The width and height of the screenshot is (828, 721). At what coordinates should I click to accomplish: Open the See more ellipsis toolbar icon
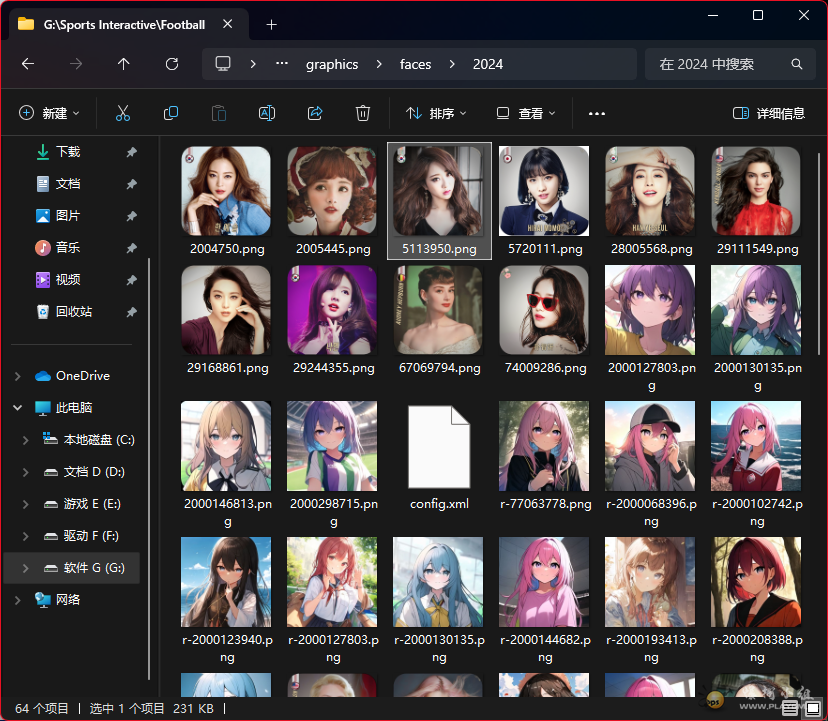tap(596, 113)
